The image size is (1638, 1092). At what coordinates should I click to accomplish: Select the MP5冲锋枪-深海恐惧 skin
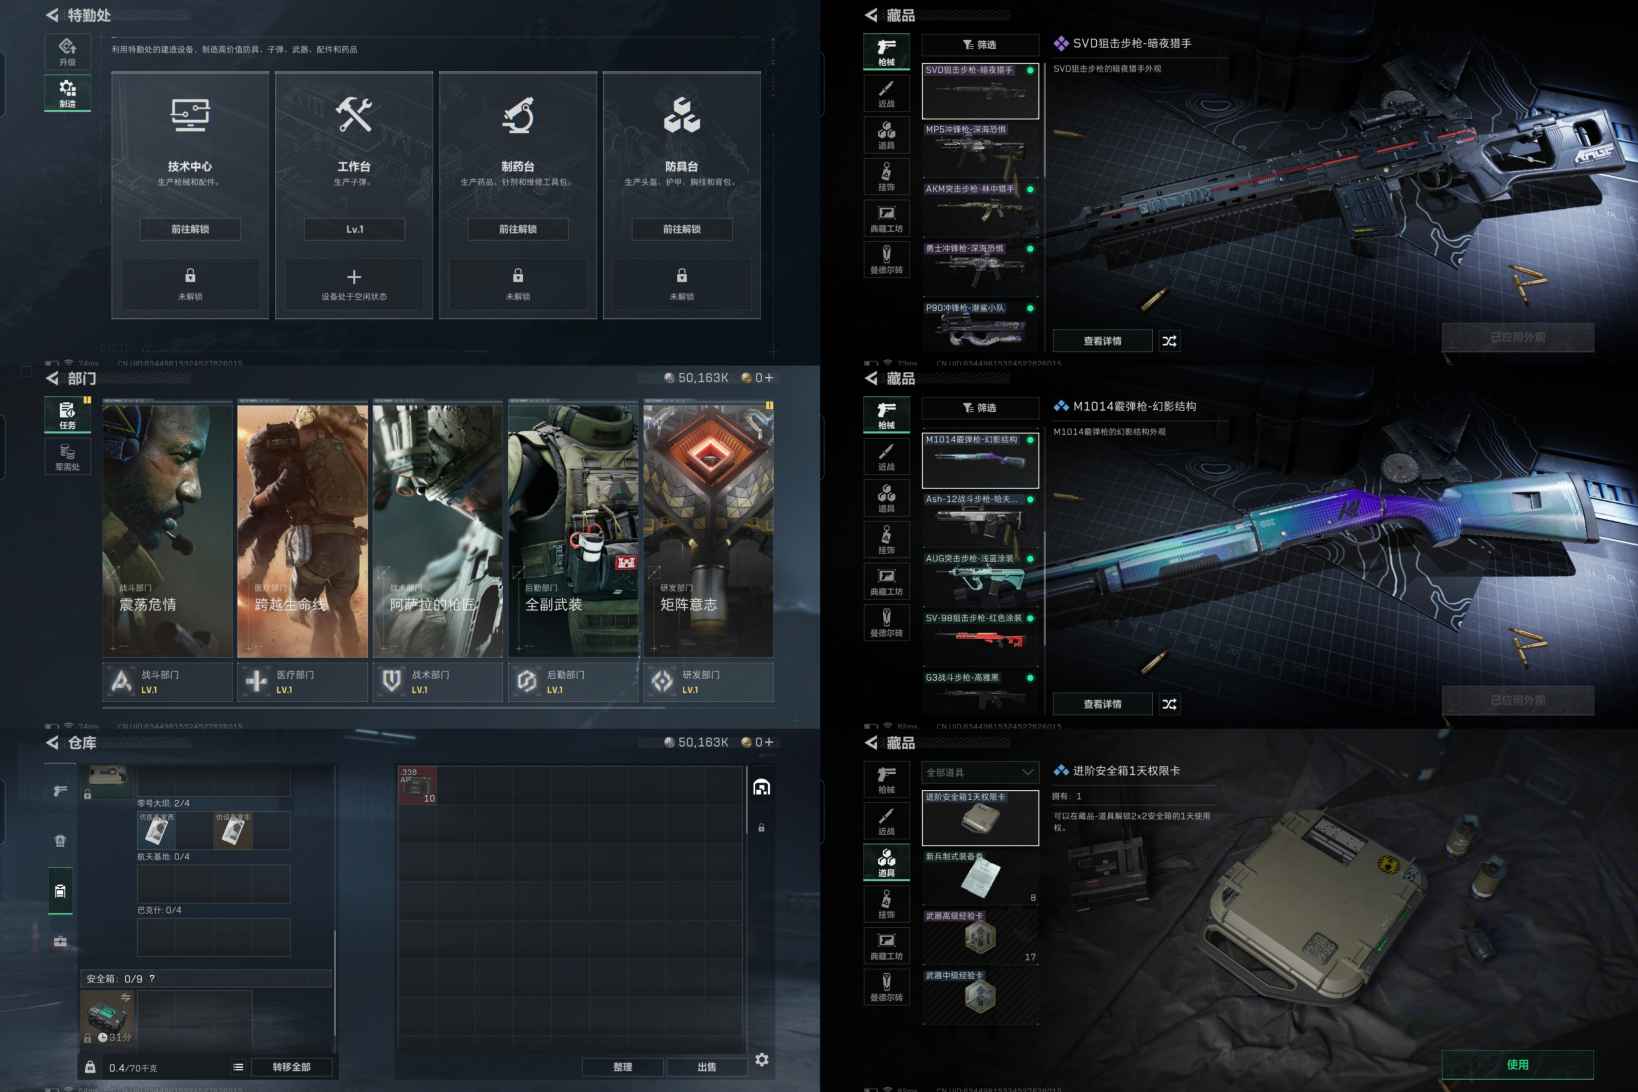980,151
